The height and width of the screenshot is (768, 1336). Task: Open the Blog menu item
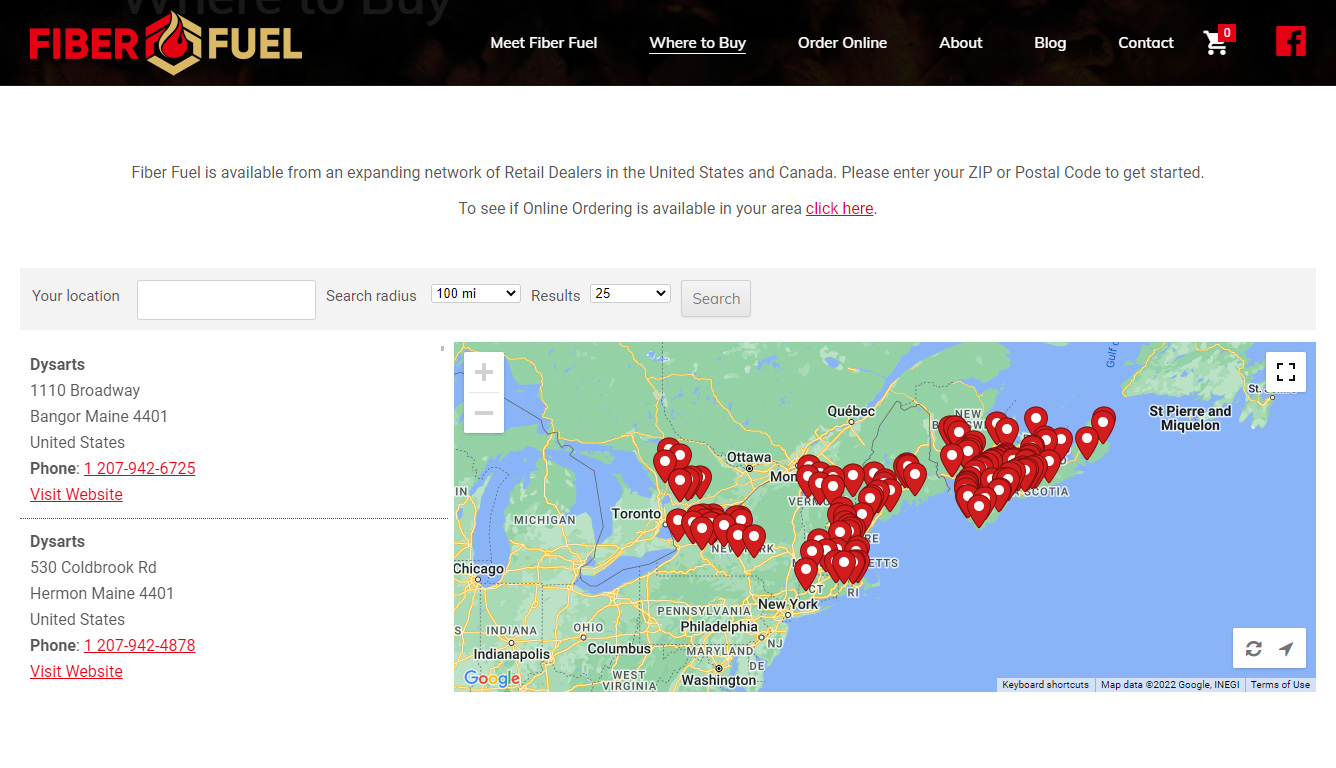click(1050, 43)
